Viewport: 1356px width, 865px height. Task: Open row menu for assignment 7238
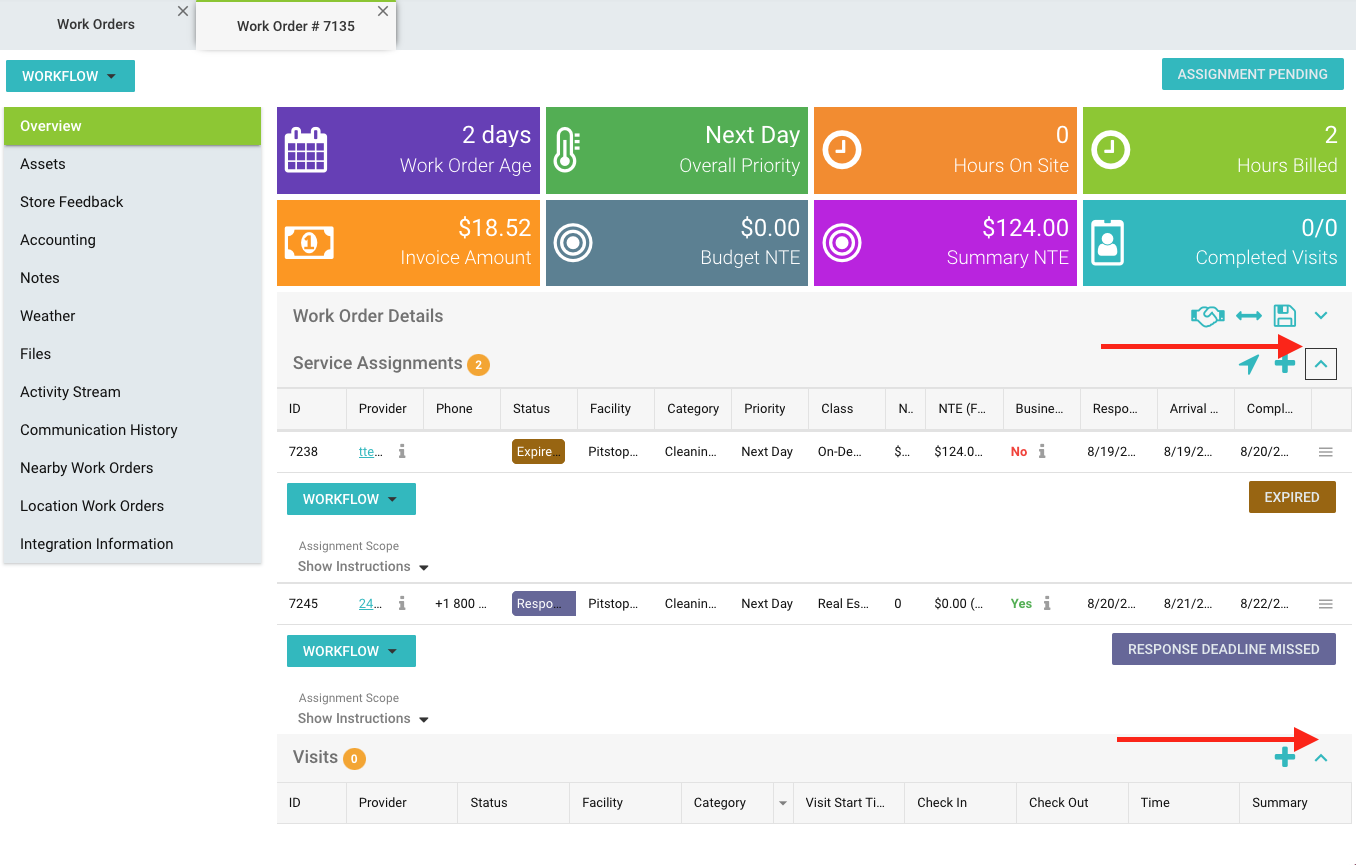tap(1326, 452)
